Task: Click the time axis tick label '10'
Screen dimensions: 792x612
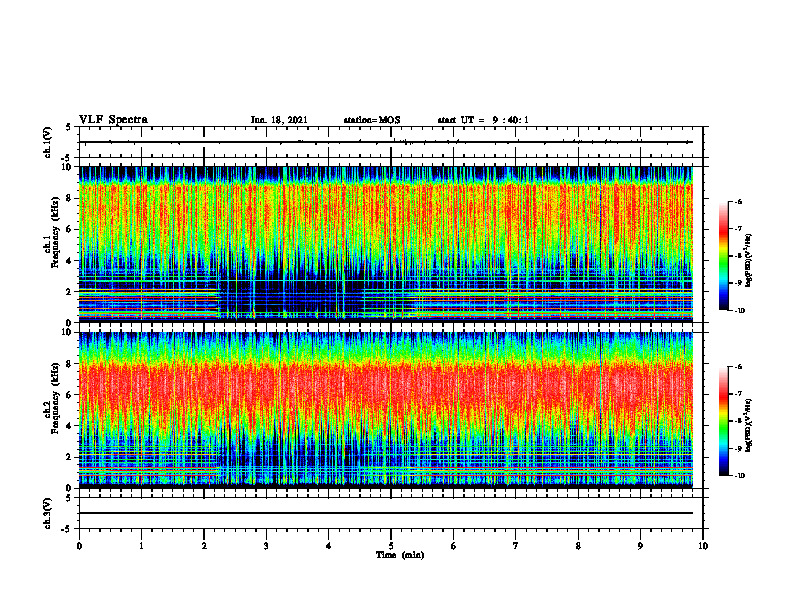Action: click(x=703, y=546)
